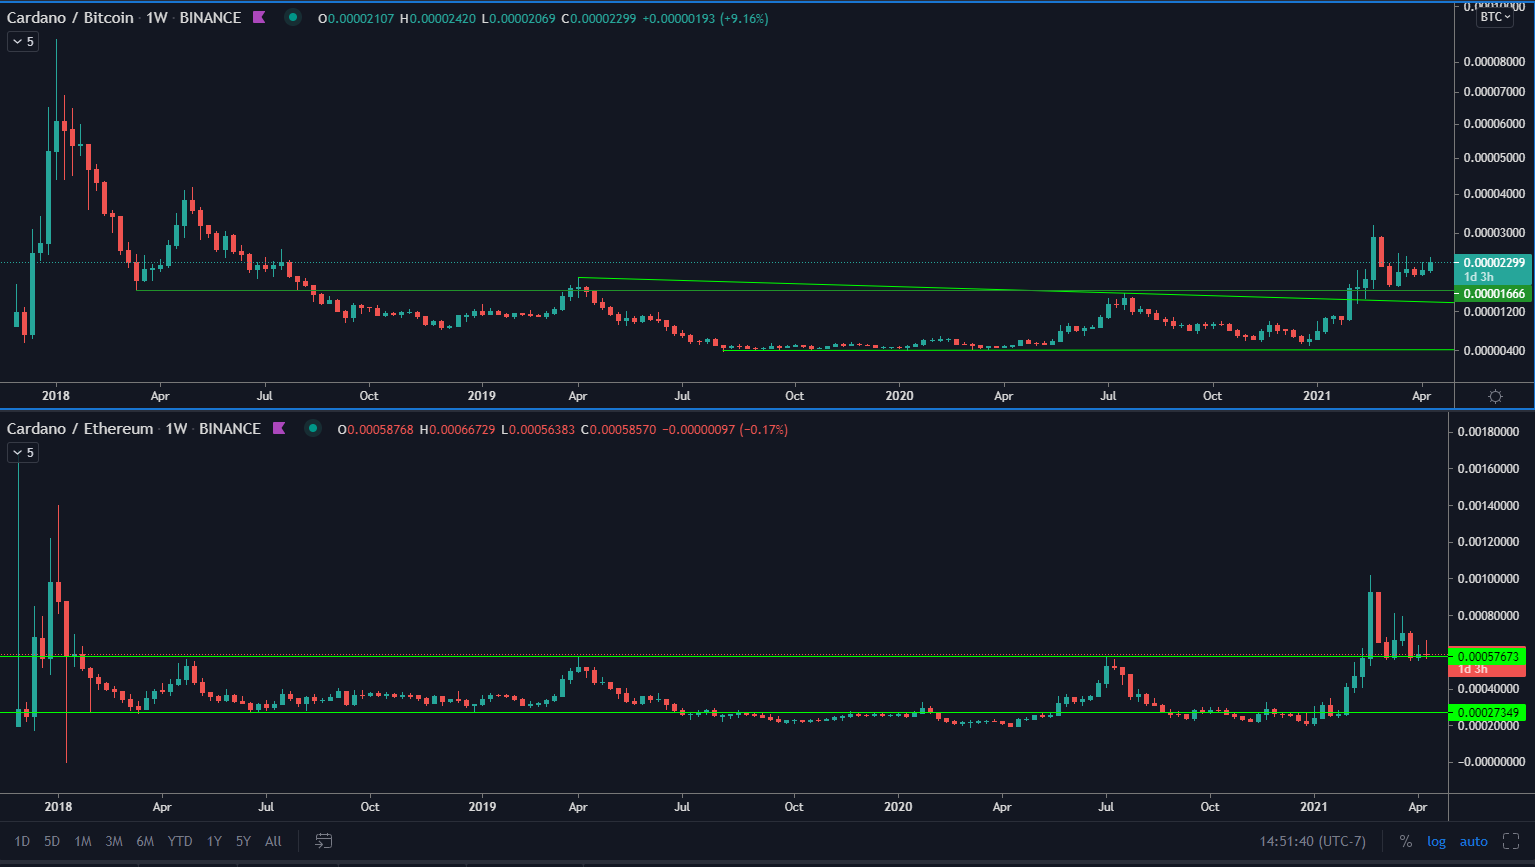Click the Cardano / Bitcoin symbol title
Viewport: 1535px width, 867px height.
click(70, 18)
